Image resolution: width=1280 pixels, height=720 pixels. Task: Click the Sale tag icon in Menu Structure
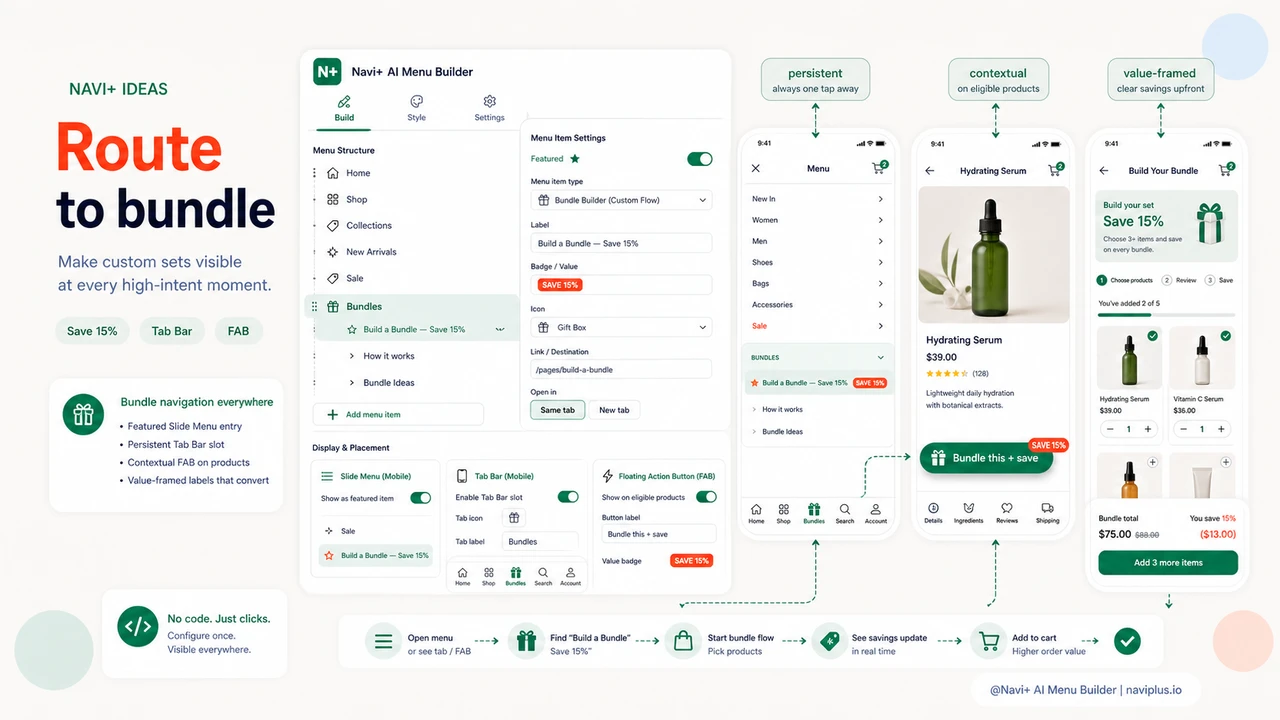333,278
